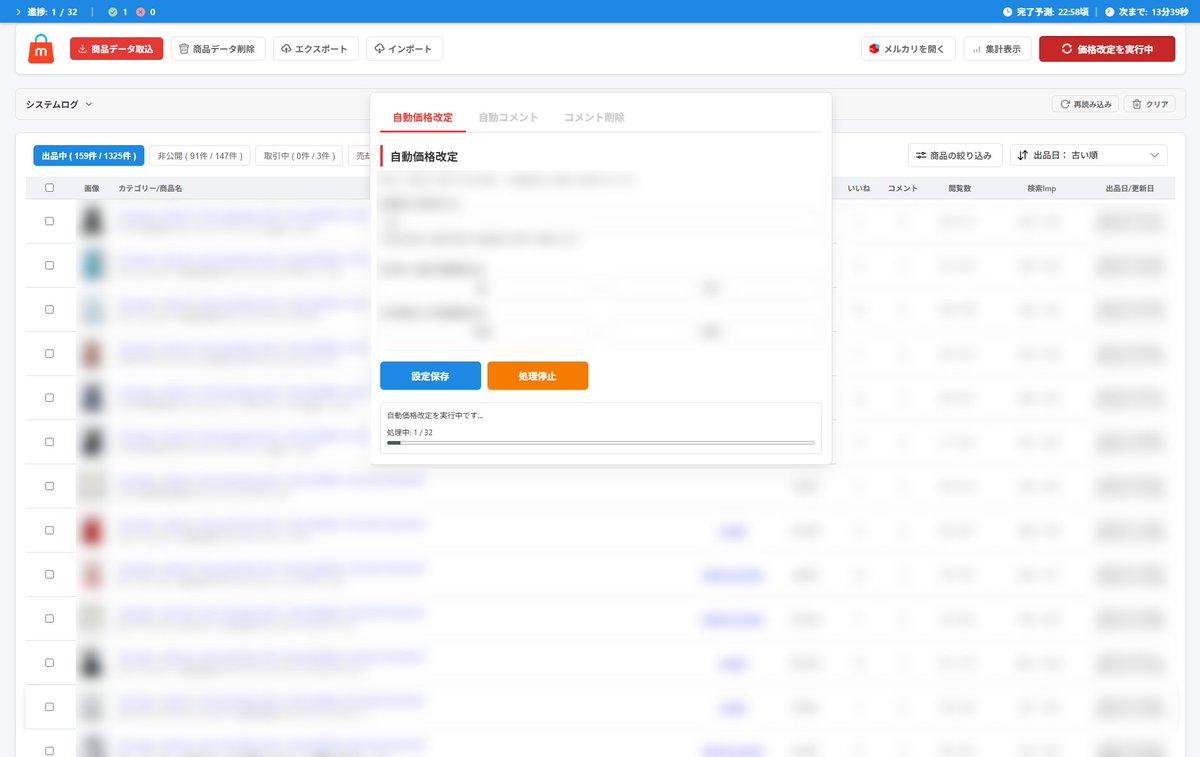
Task: Save settings with 設定保存 button
Action: pyautogui.click(x=431, y=376)
